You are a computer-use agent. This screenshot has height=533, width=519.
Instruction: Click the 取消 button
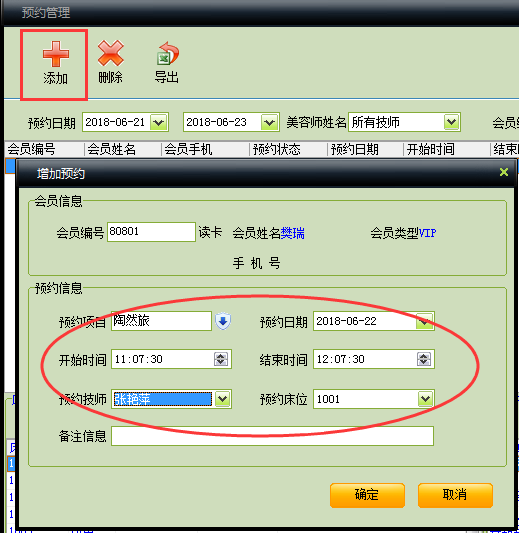coord(455,495)
